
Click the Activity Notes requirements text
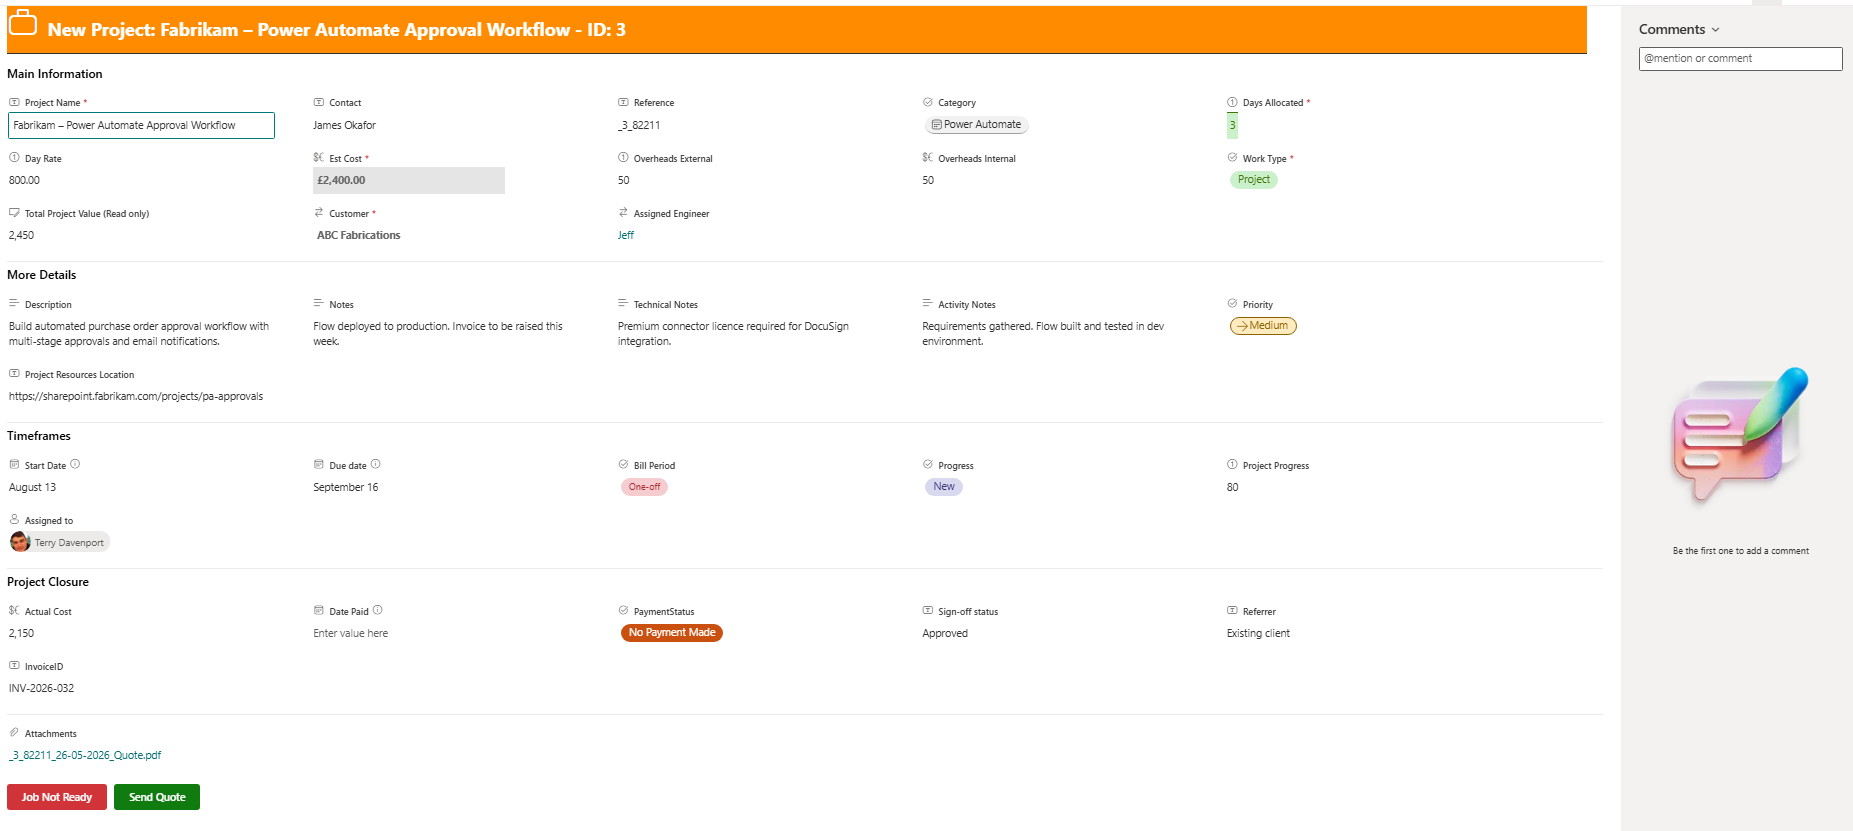(x=1043, y=334)
